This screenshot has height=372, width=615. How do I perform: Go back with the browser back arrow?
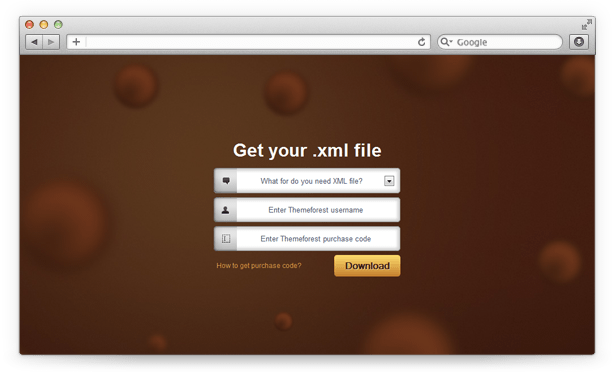tap(35, 42)
